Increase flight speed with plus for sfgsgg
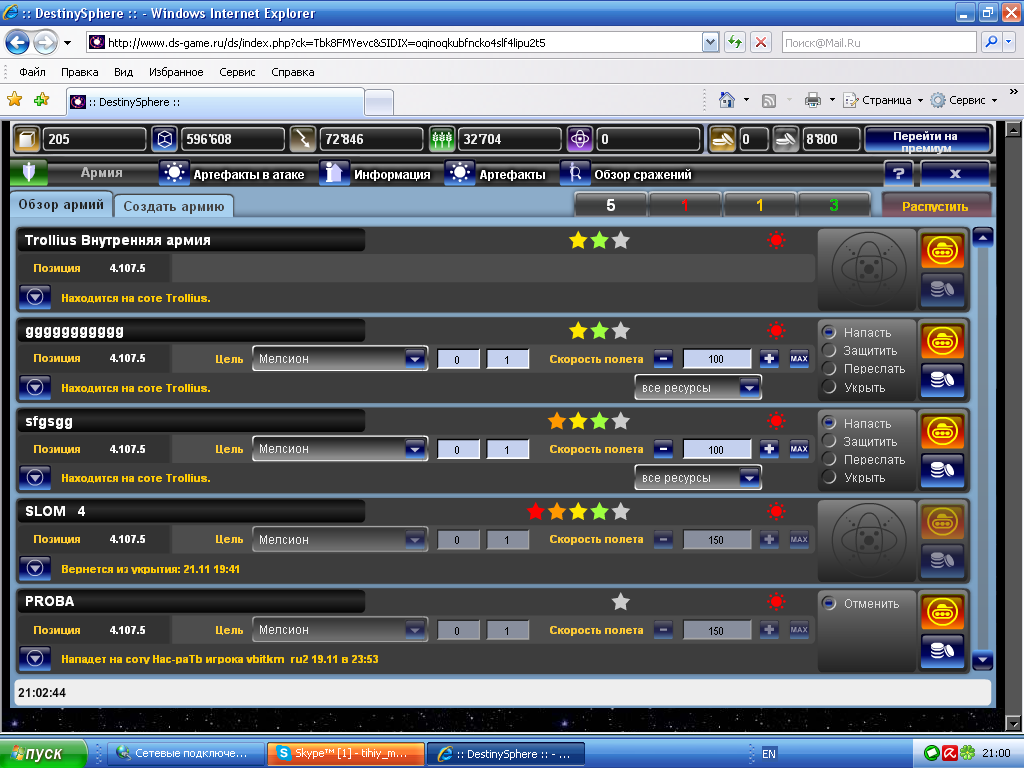Screen dimensions: 1024x768 click(x=768, y=449)
